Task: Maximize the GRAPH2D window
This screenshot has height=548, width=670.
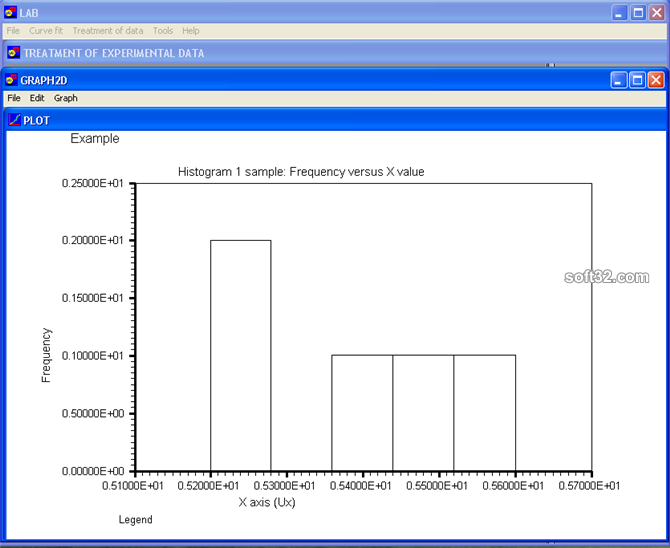Action: pos(637,80)
